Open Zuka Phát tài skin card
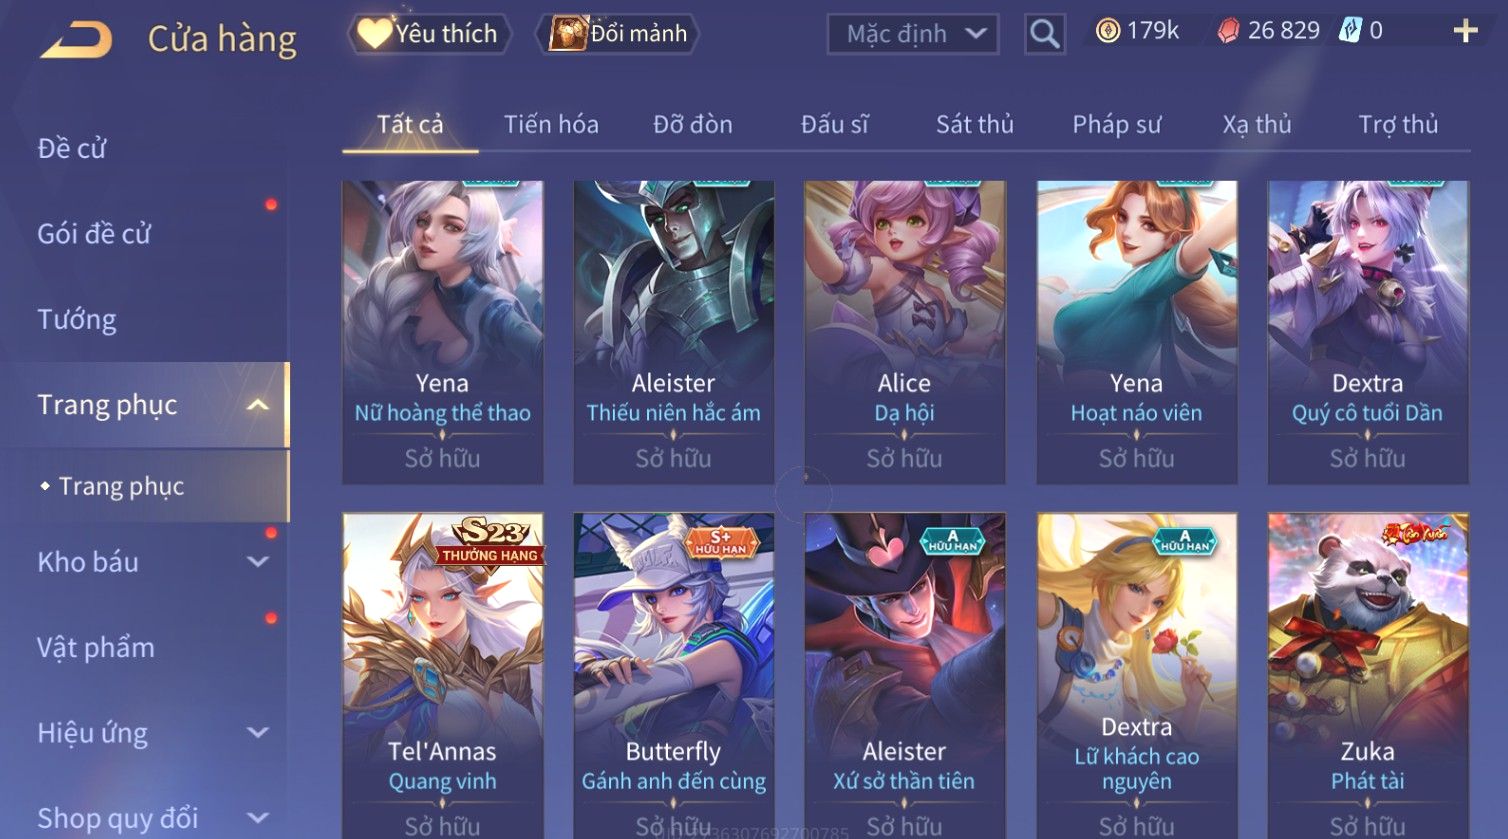 click(1368, 676)
